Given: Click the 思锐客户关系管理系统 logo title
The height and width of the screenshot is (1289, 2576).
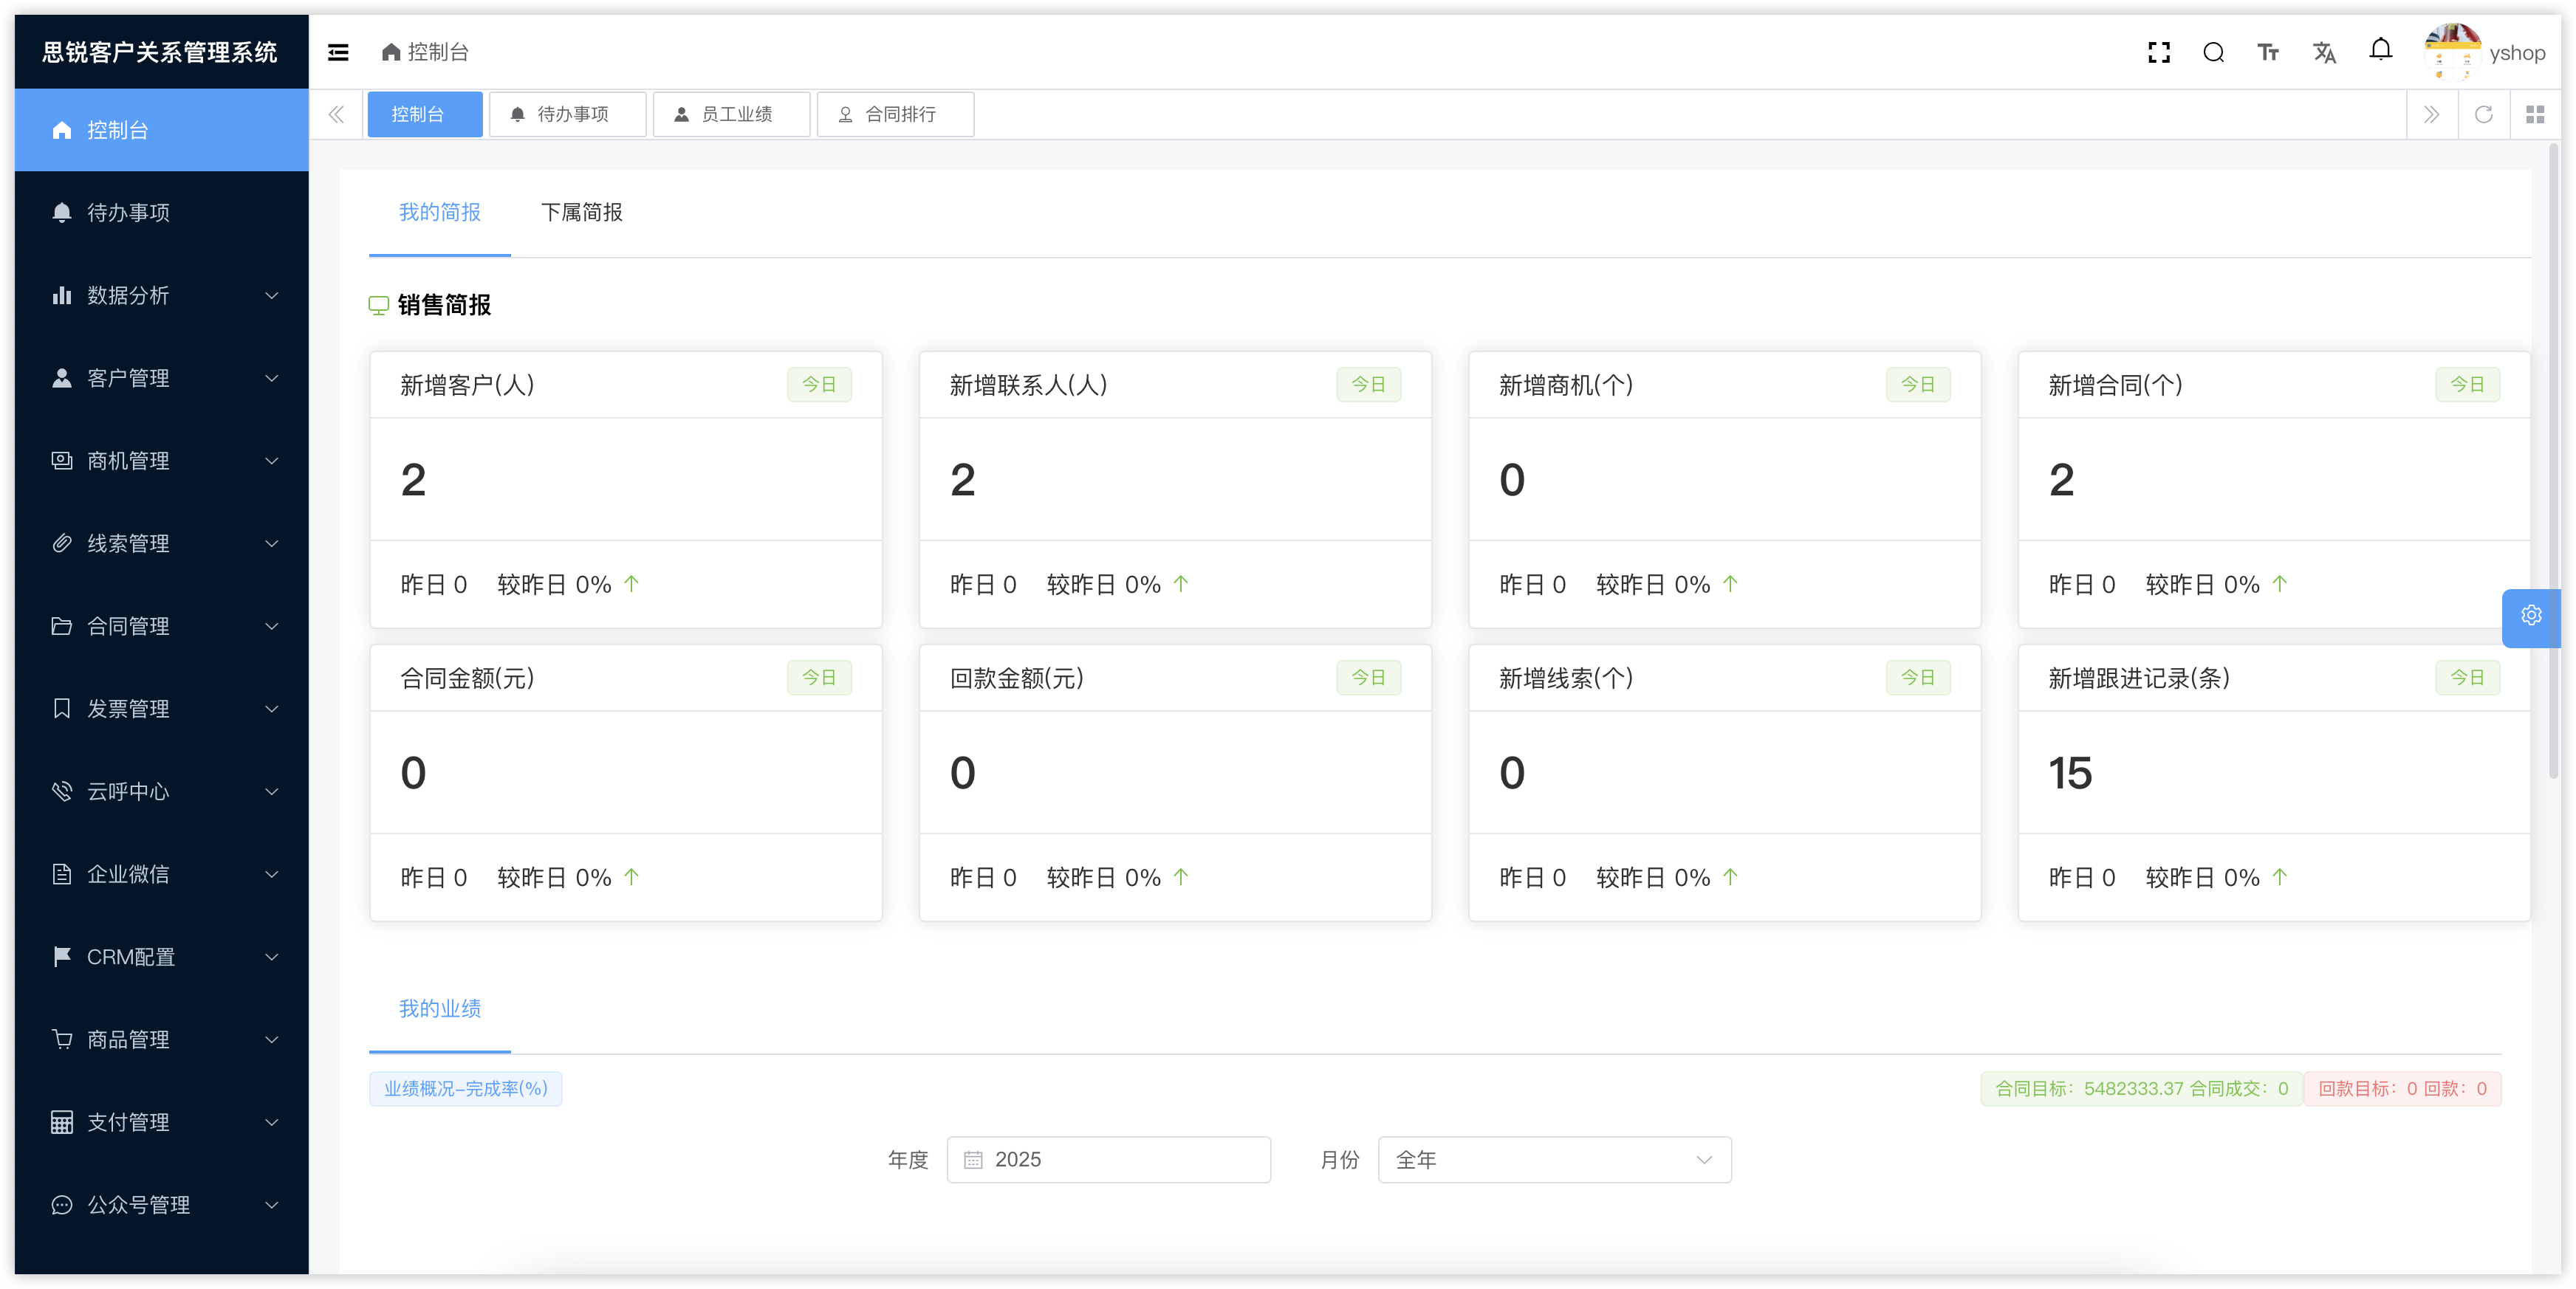Looking at the screenshot, I should (x=160, y=52).
